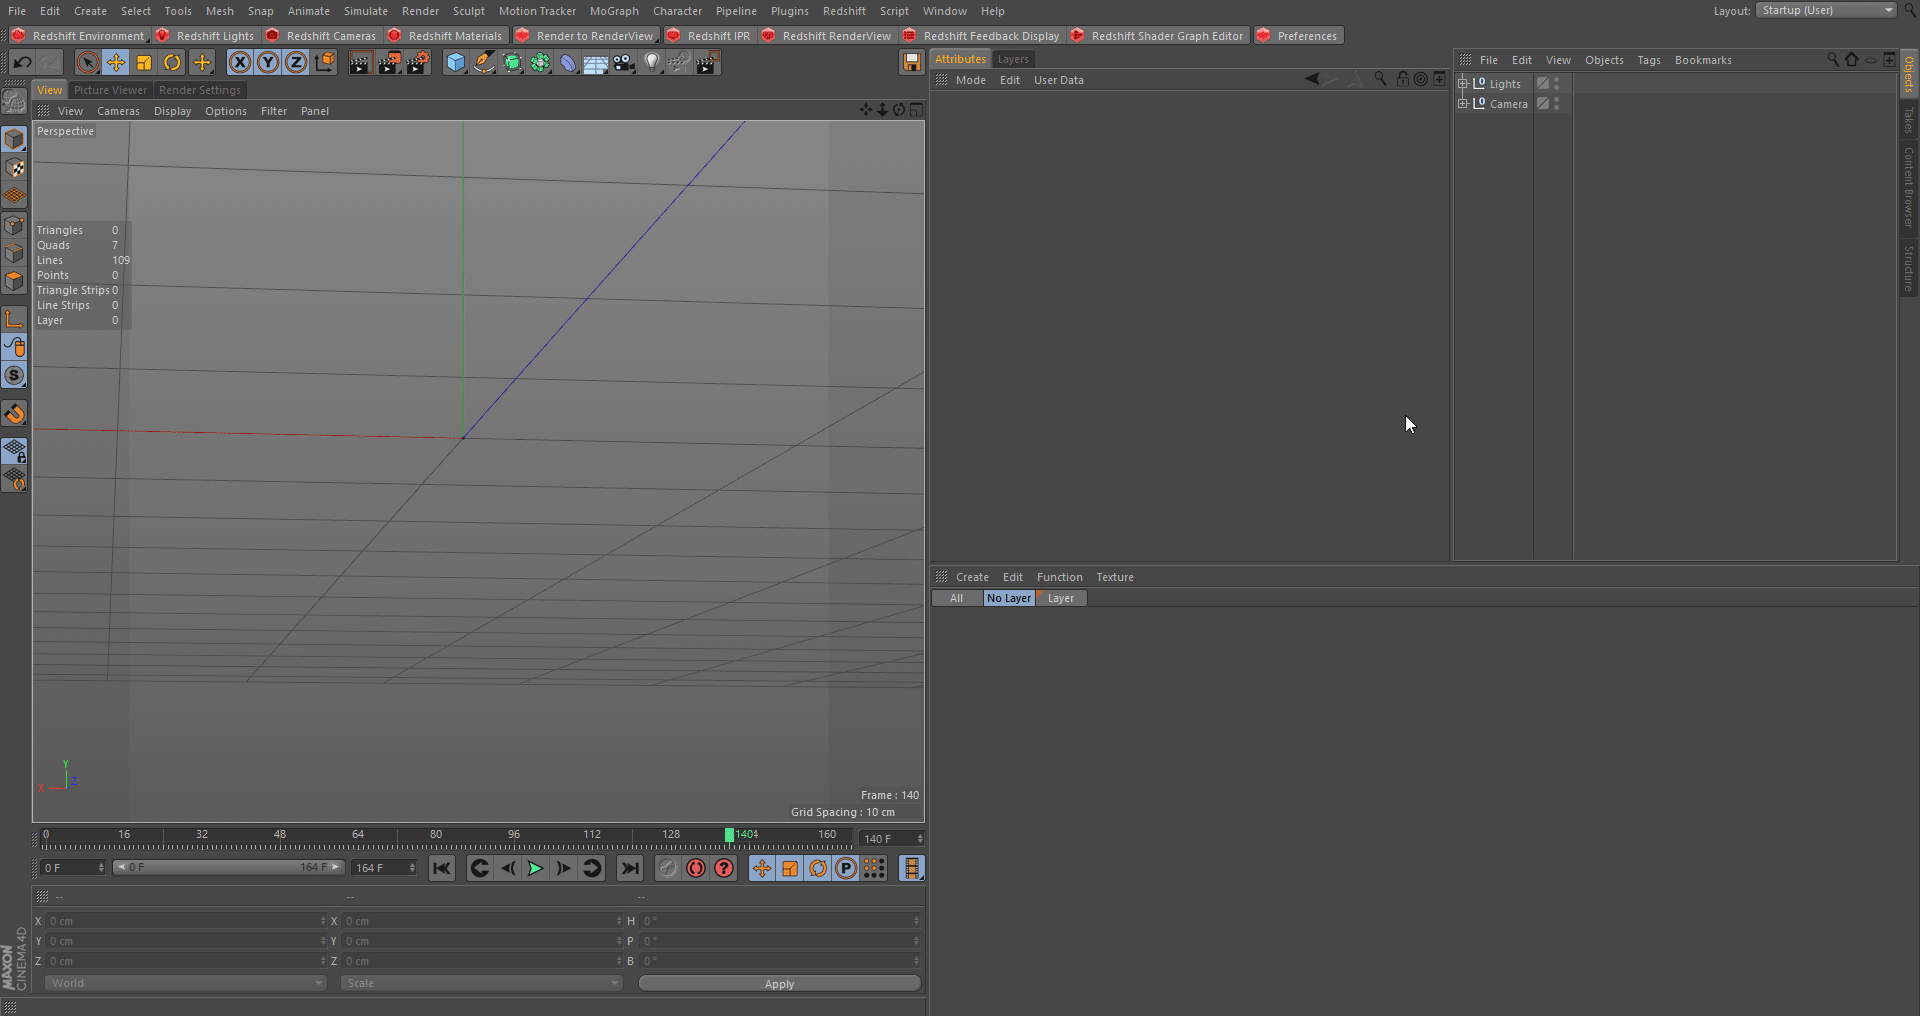This screenshot has height=1016, width=1920.
Task: Switch to Texture mode in left sidebar
Action: click(x=14, y=168)
